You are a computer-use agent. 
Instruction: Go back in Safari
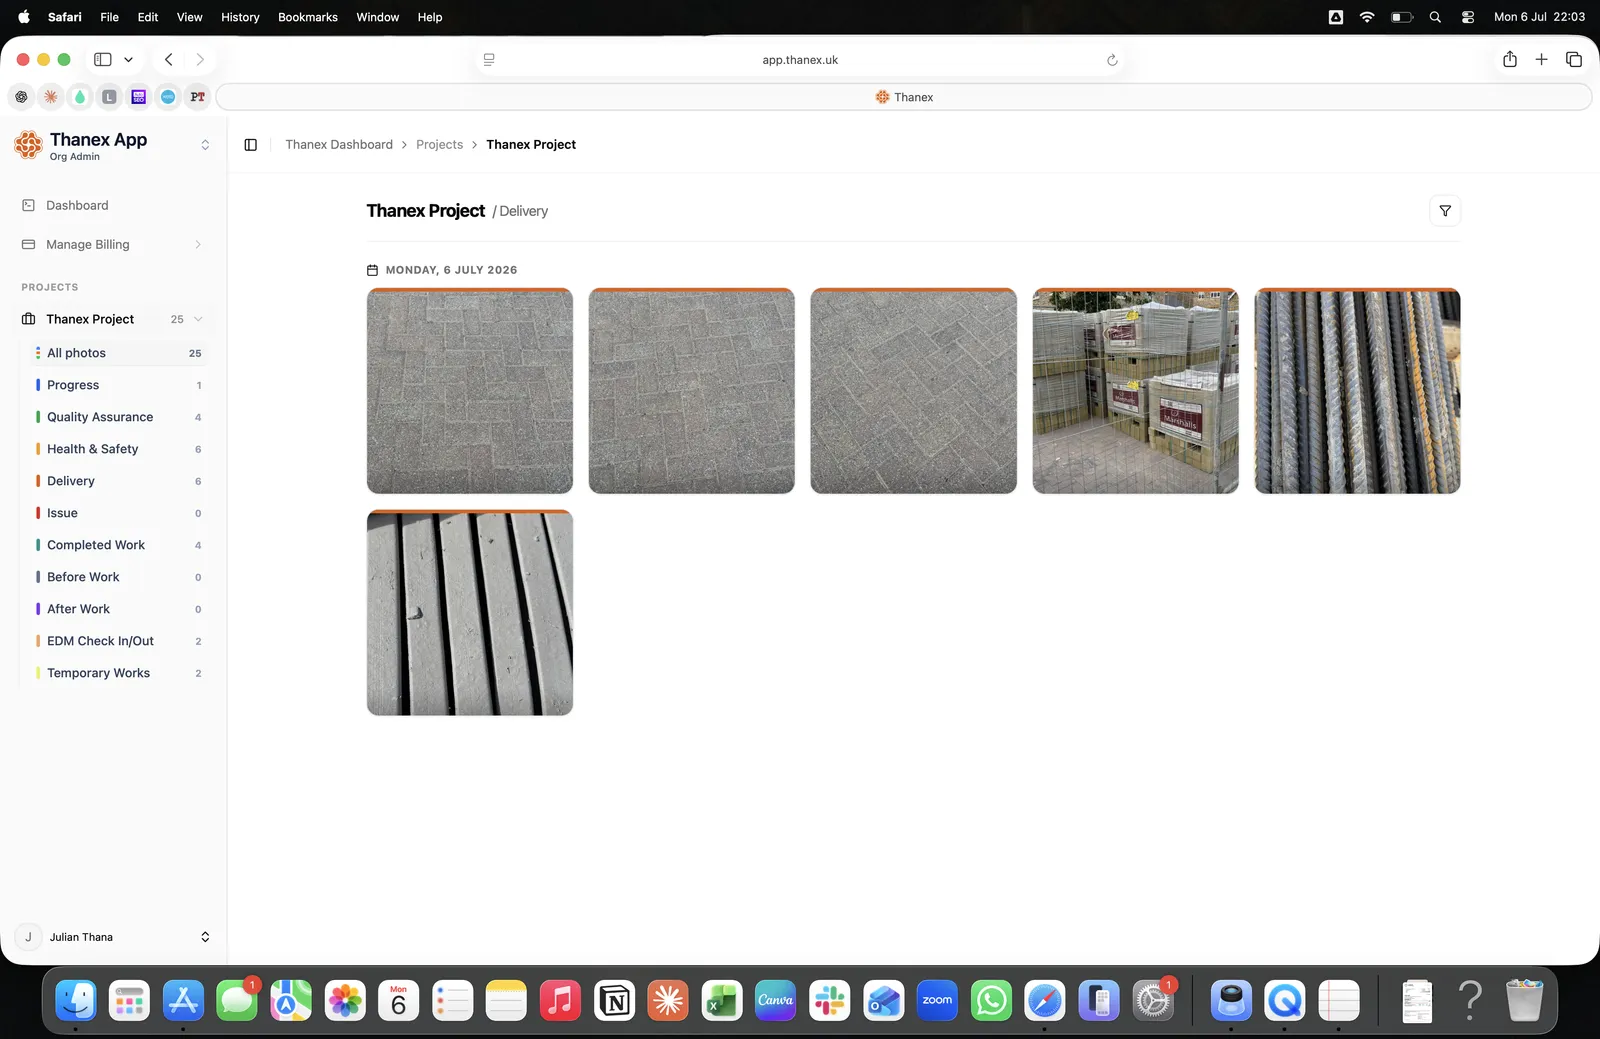(x=169, y=60)
